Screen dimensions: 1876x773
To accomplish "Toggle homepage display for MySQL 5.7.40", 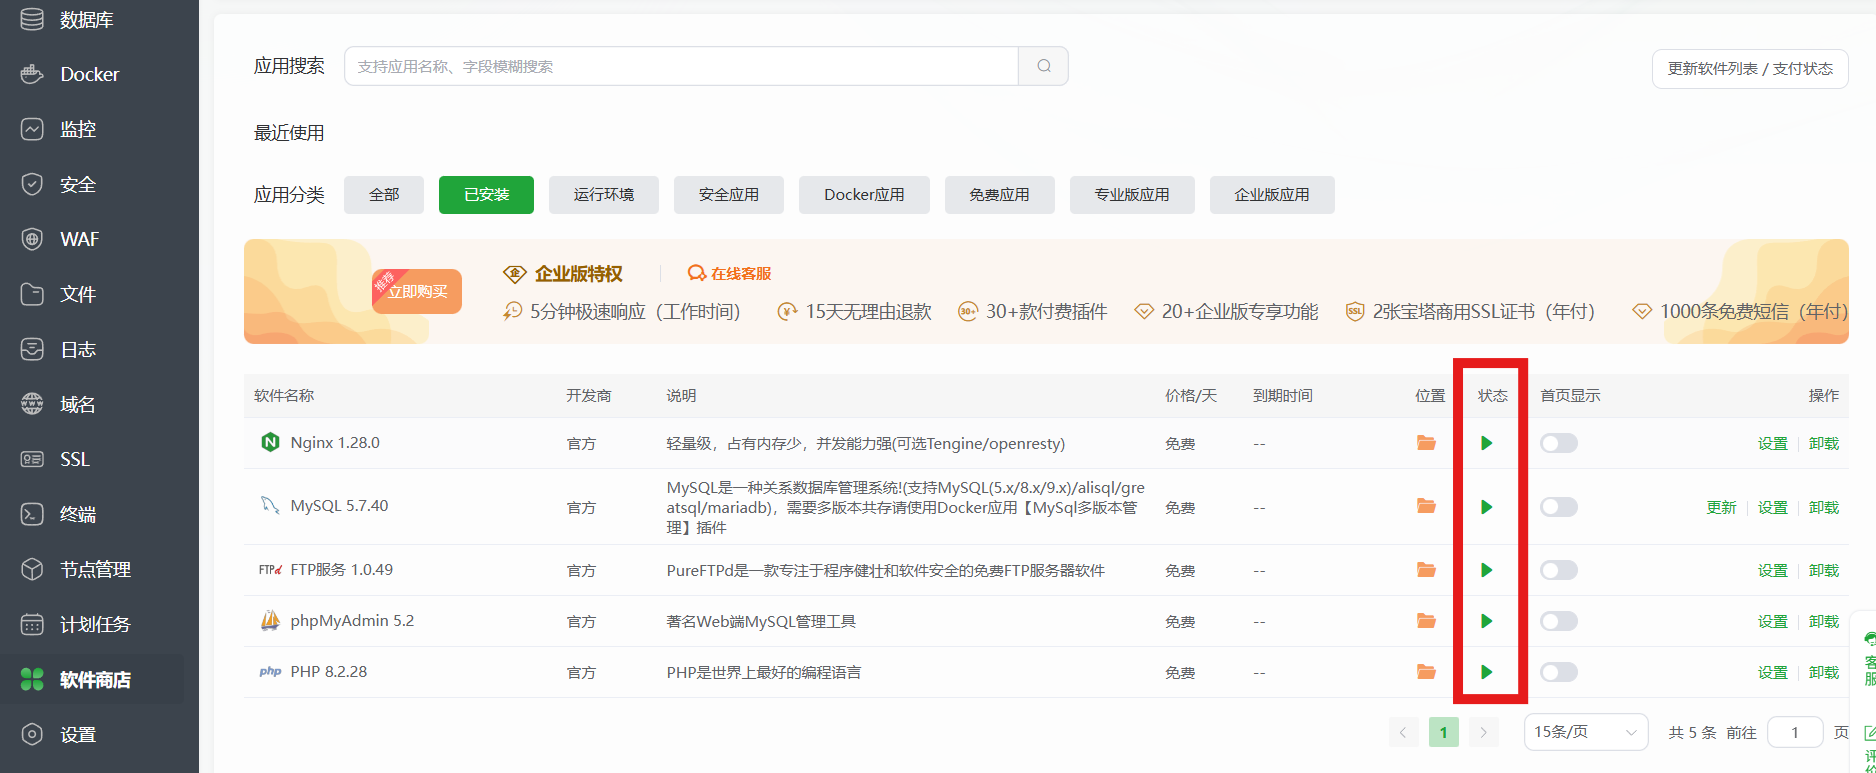I will [x=1558, y=507].
